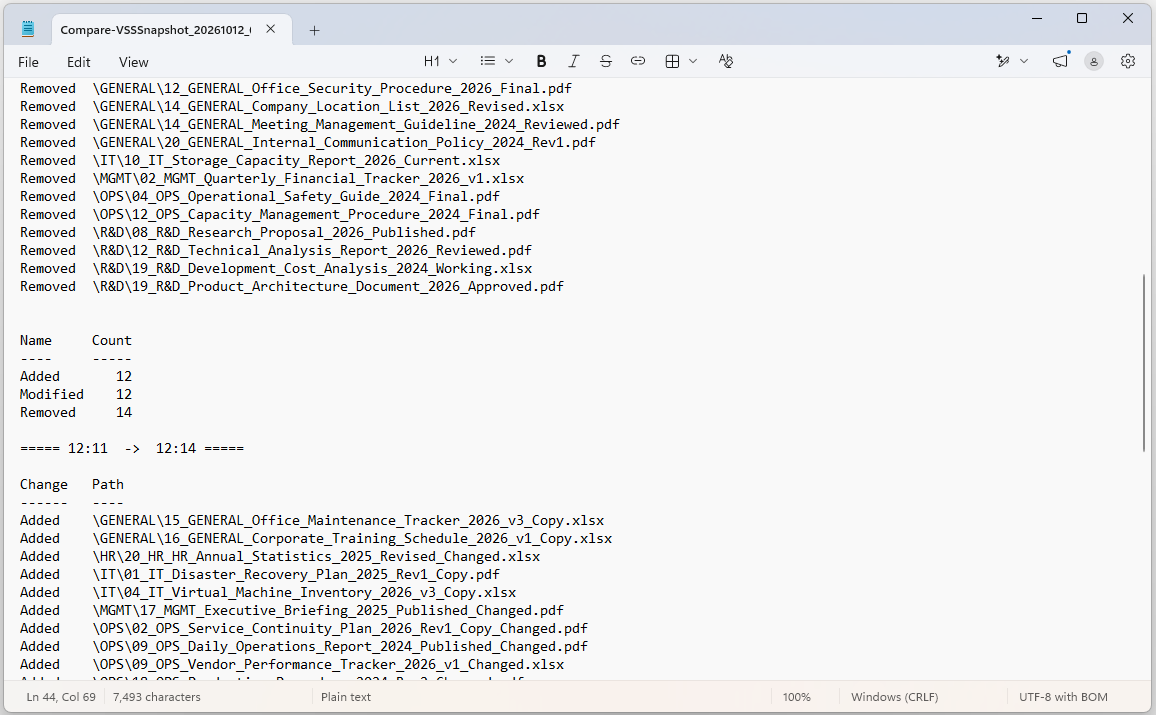Screen dimensions: 1156x715
Task: Click the HR_Annual_Statistics line
Action: (280, 557)
